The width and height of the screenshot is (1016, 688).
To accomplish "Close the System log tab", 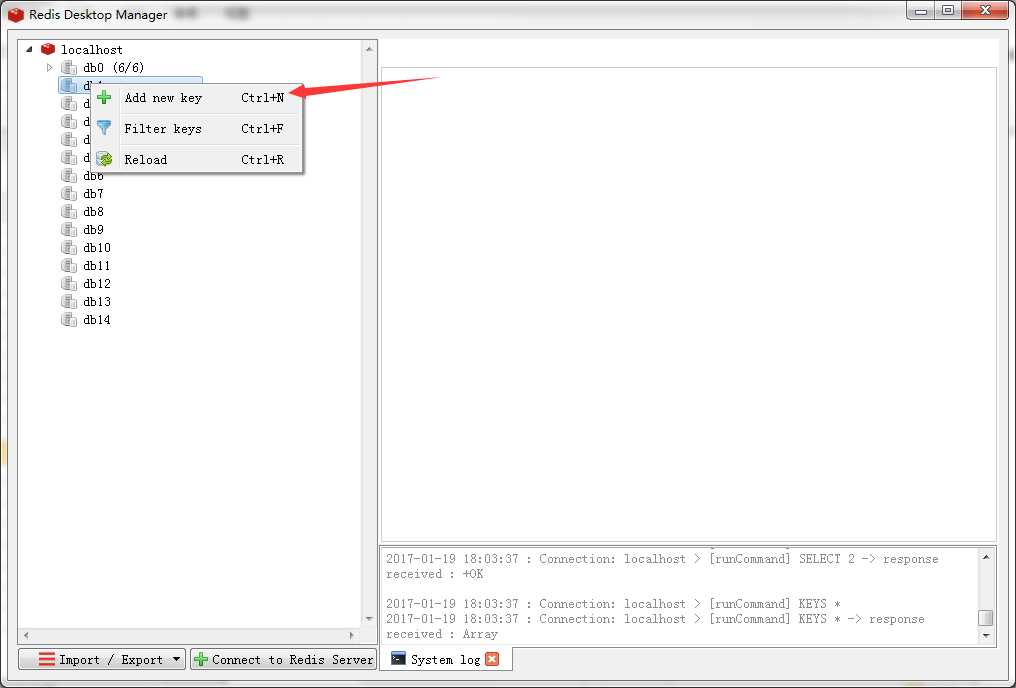I will [492, 659].
